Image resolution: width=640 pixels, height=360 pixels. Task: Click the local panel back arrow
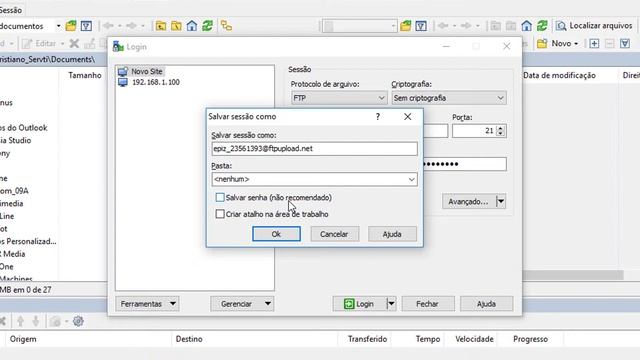click(x=109, y=26)
